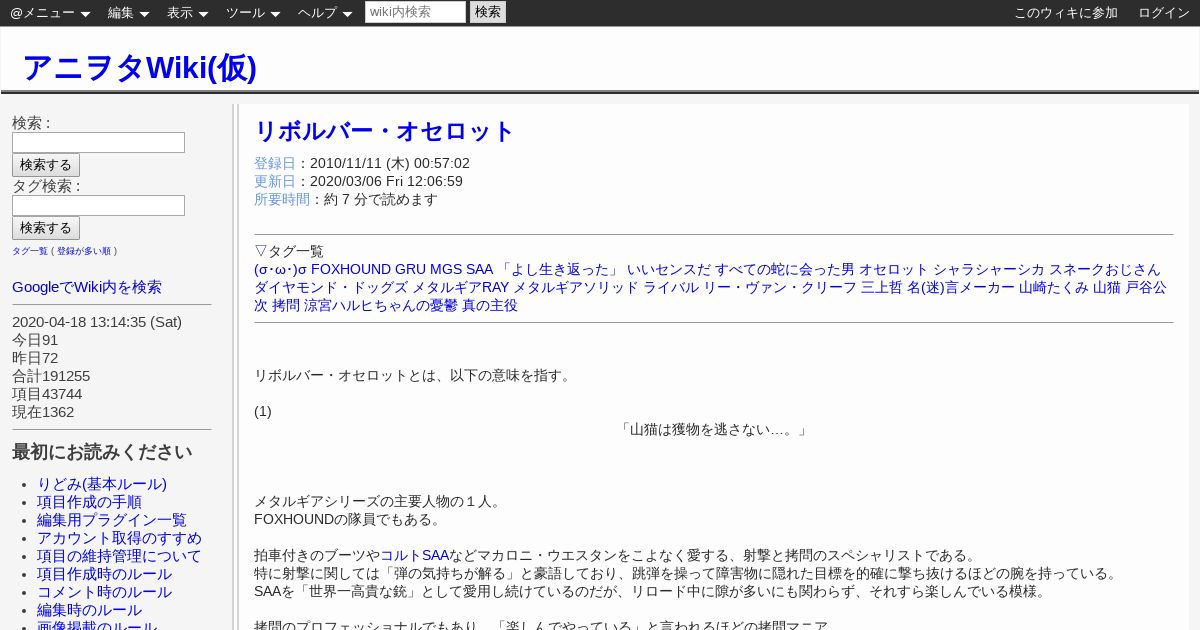Click the いいセンスだ tag
Screen dimensions: 1200x630
tap(669, 270)
